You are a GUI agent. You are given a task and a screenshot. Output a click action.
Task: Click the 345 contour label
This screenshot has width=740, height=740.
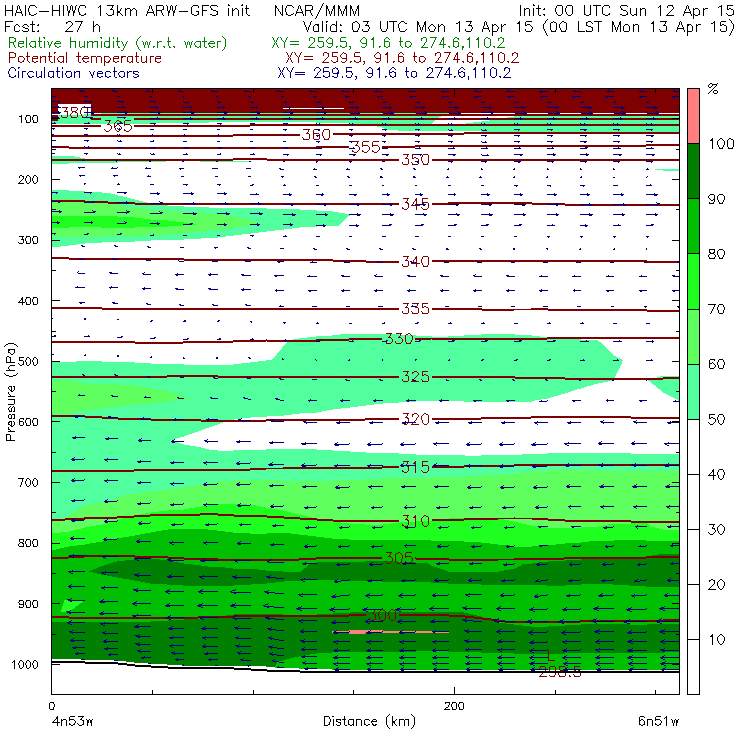coord(416,204)
